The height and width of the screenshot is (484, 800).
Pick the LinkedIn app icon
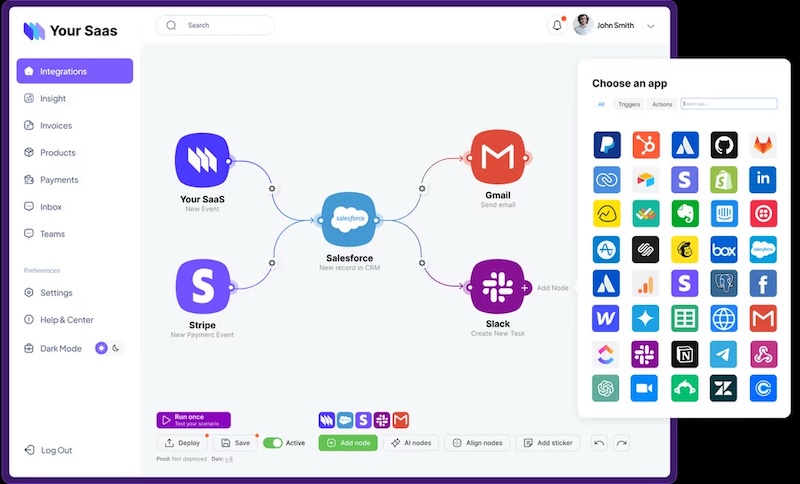[x=763, y=180]
